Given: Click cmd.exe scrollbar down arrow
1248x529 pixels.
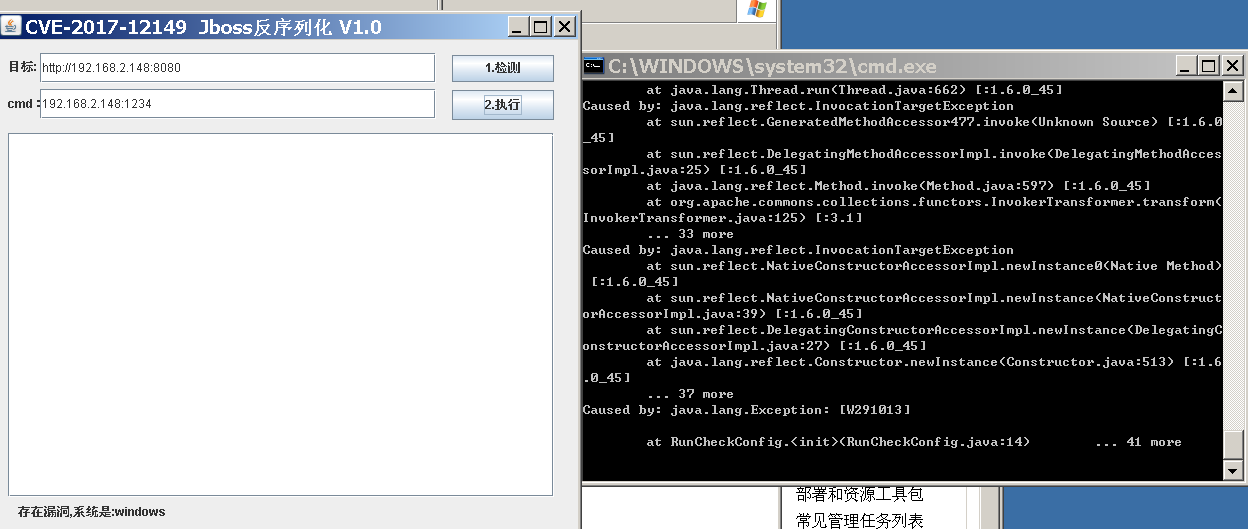Looking at the screenshot, I should coord(1233,469).
